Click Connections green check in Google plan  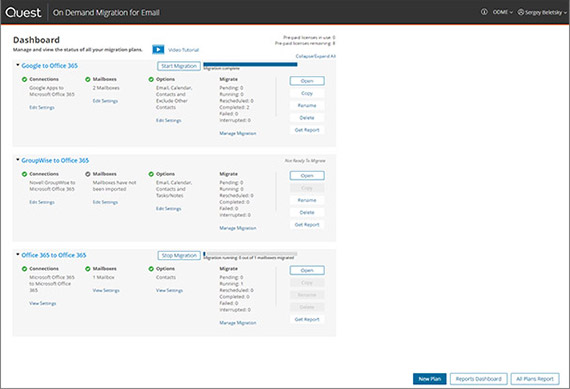(24, 79)
